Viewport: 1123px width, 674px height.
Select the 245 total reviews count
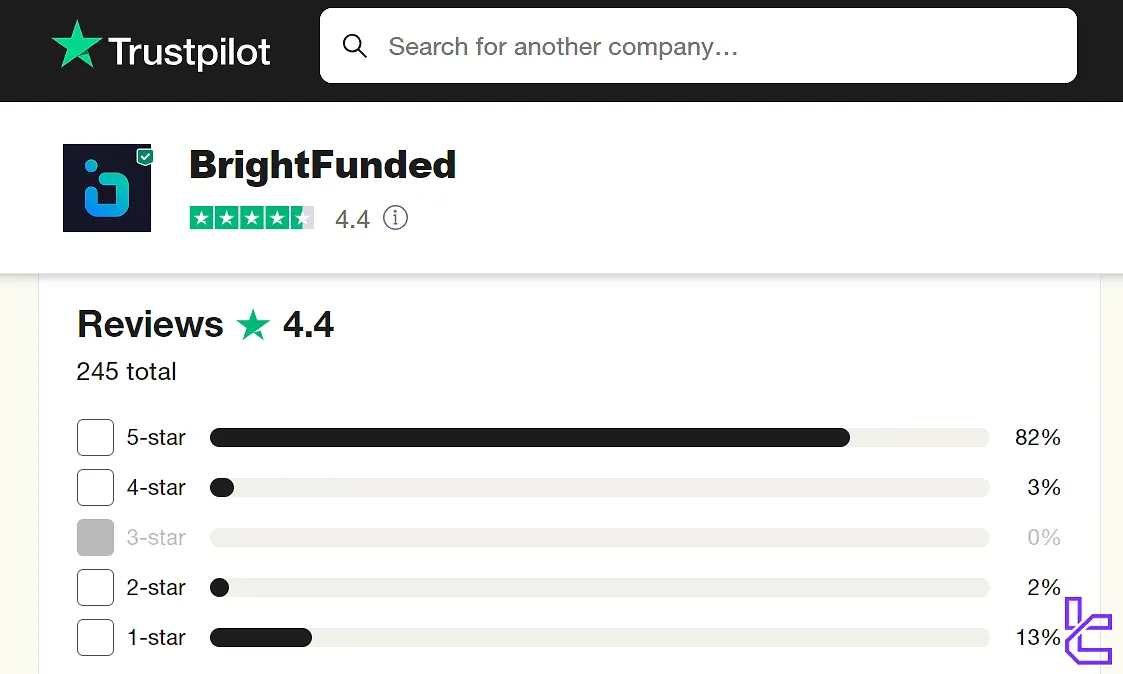coord(126,371)
